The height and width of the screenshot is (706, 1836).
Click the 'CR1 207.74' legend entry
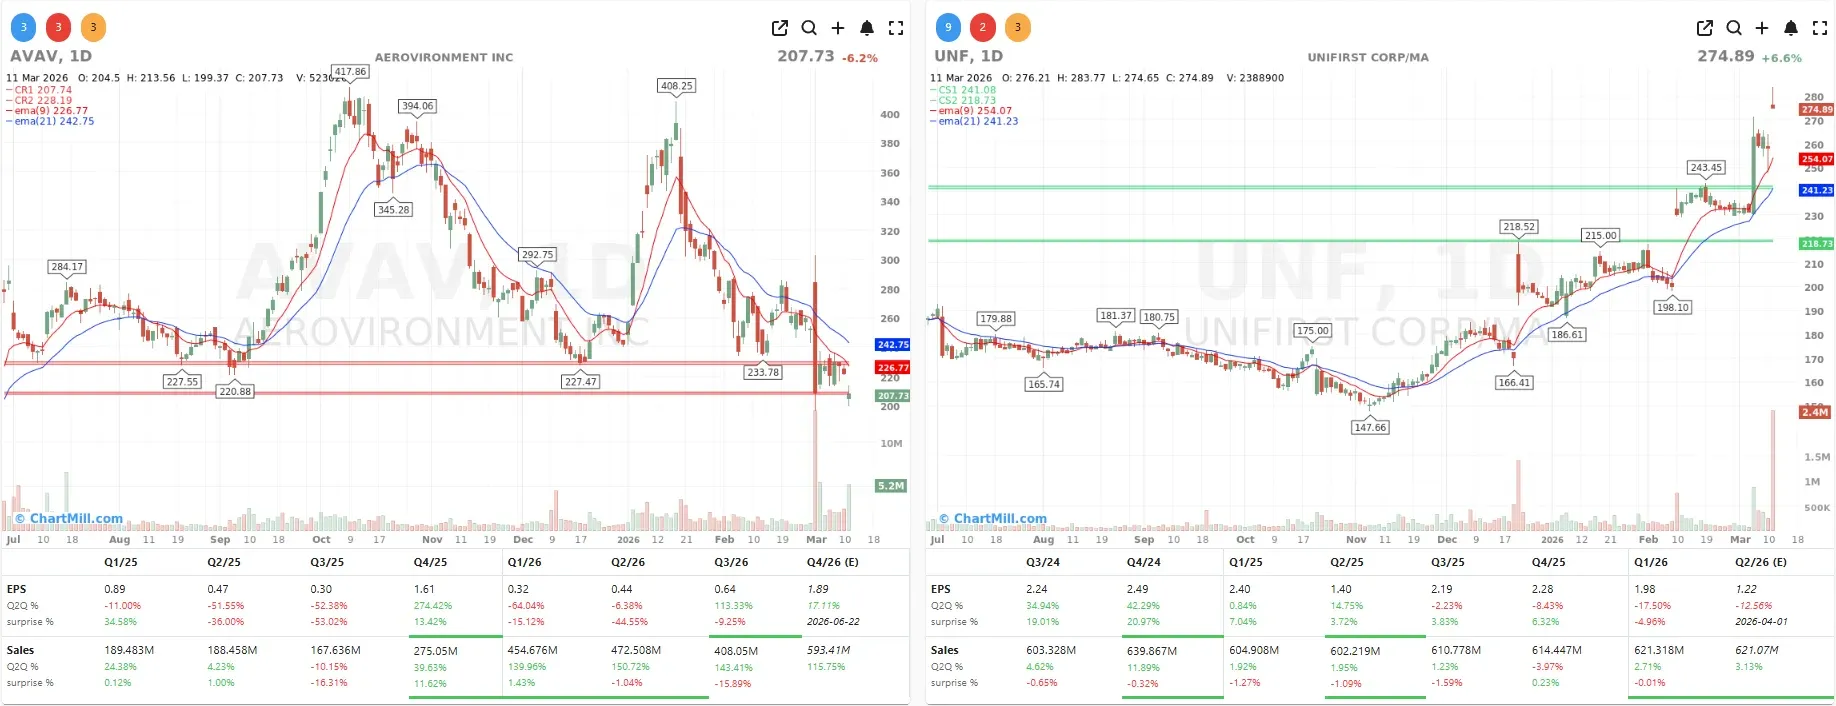(x=39, y=90)
